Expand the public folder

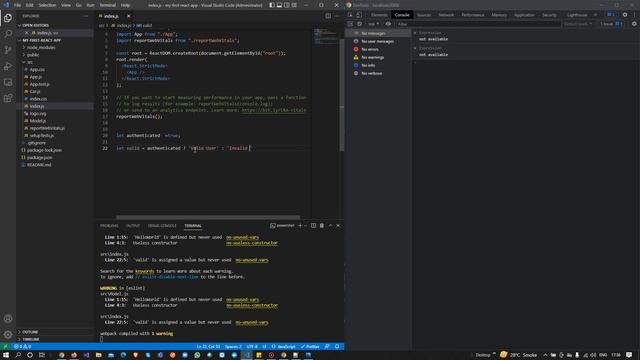click(33, 55)
